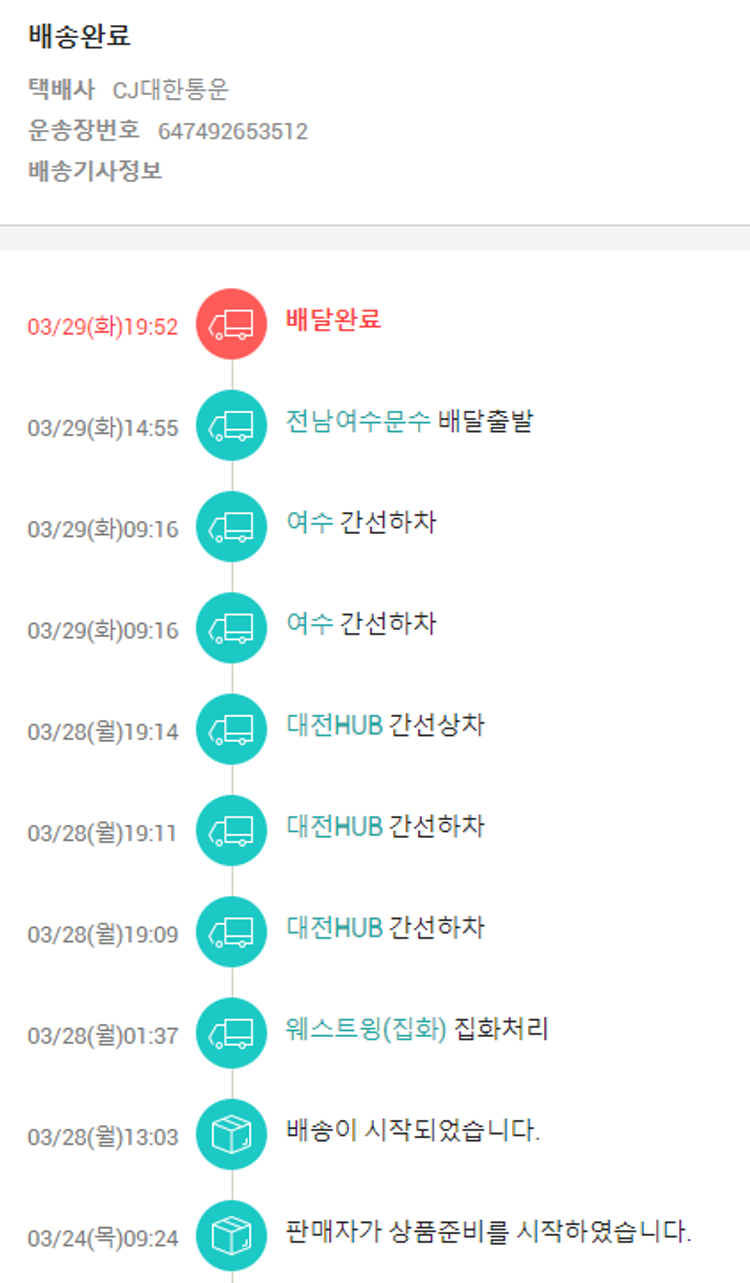Click the truck icon at 03/28(월)19:11
Viewport: 750px width, 1283px height.
231,831
